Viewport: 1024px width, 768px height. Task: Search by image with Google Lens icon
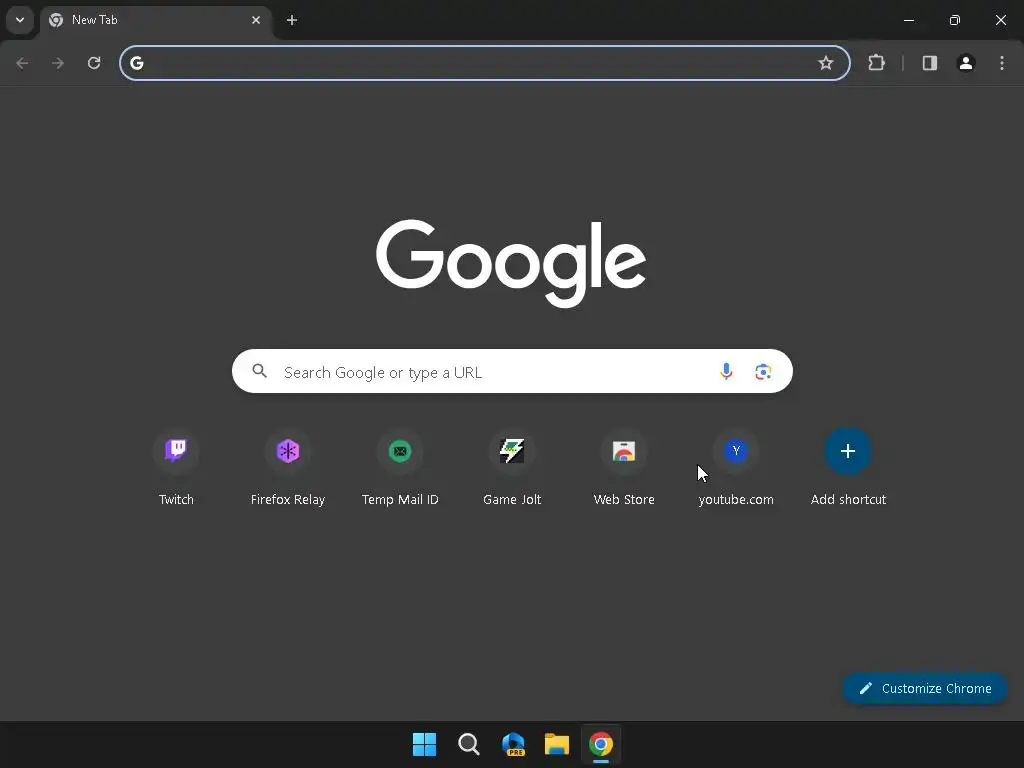[x=763, y=372]
